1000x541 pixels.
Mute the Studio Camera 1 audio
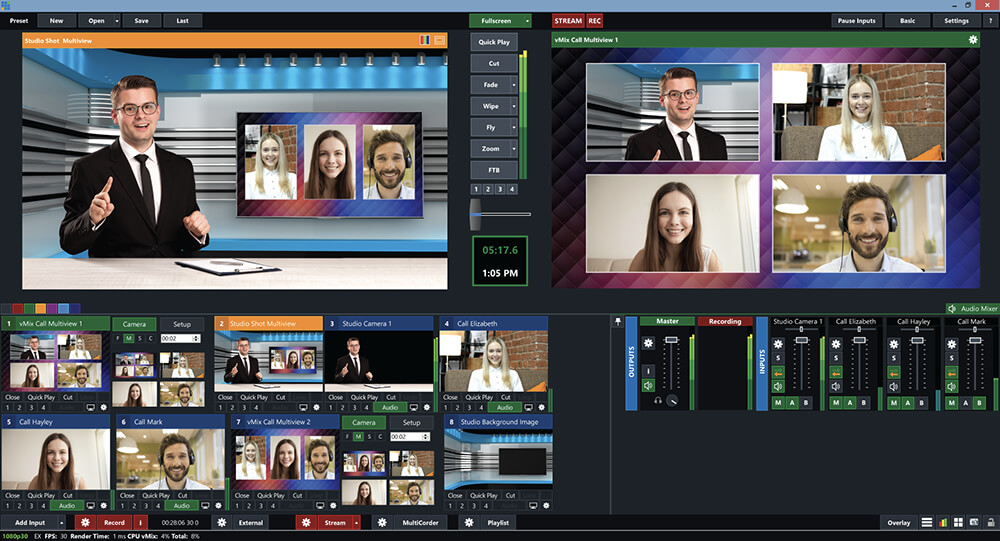pyautogui.click(x=778, y=386)
